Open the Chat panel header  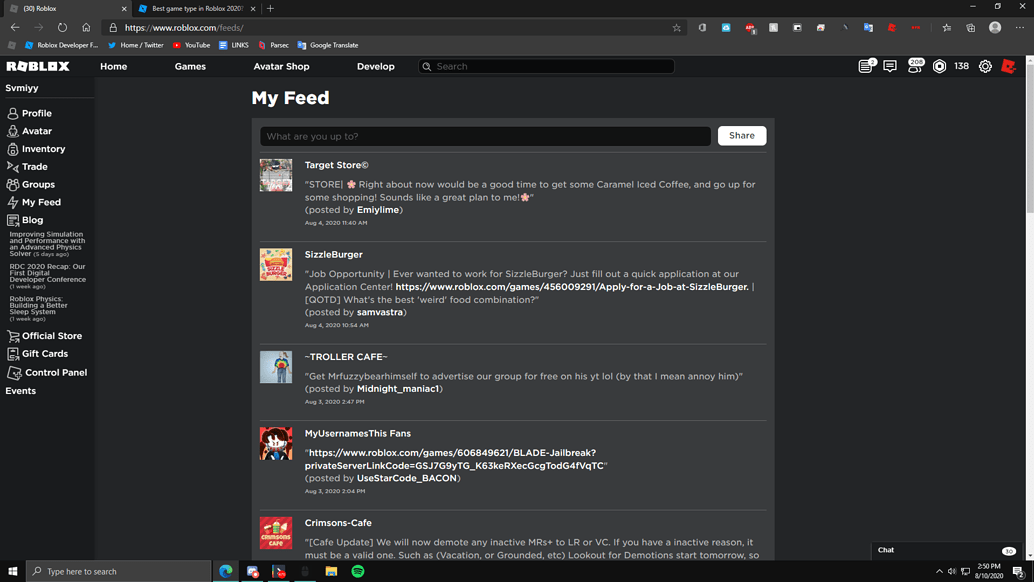(x=946, y=550)
